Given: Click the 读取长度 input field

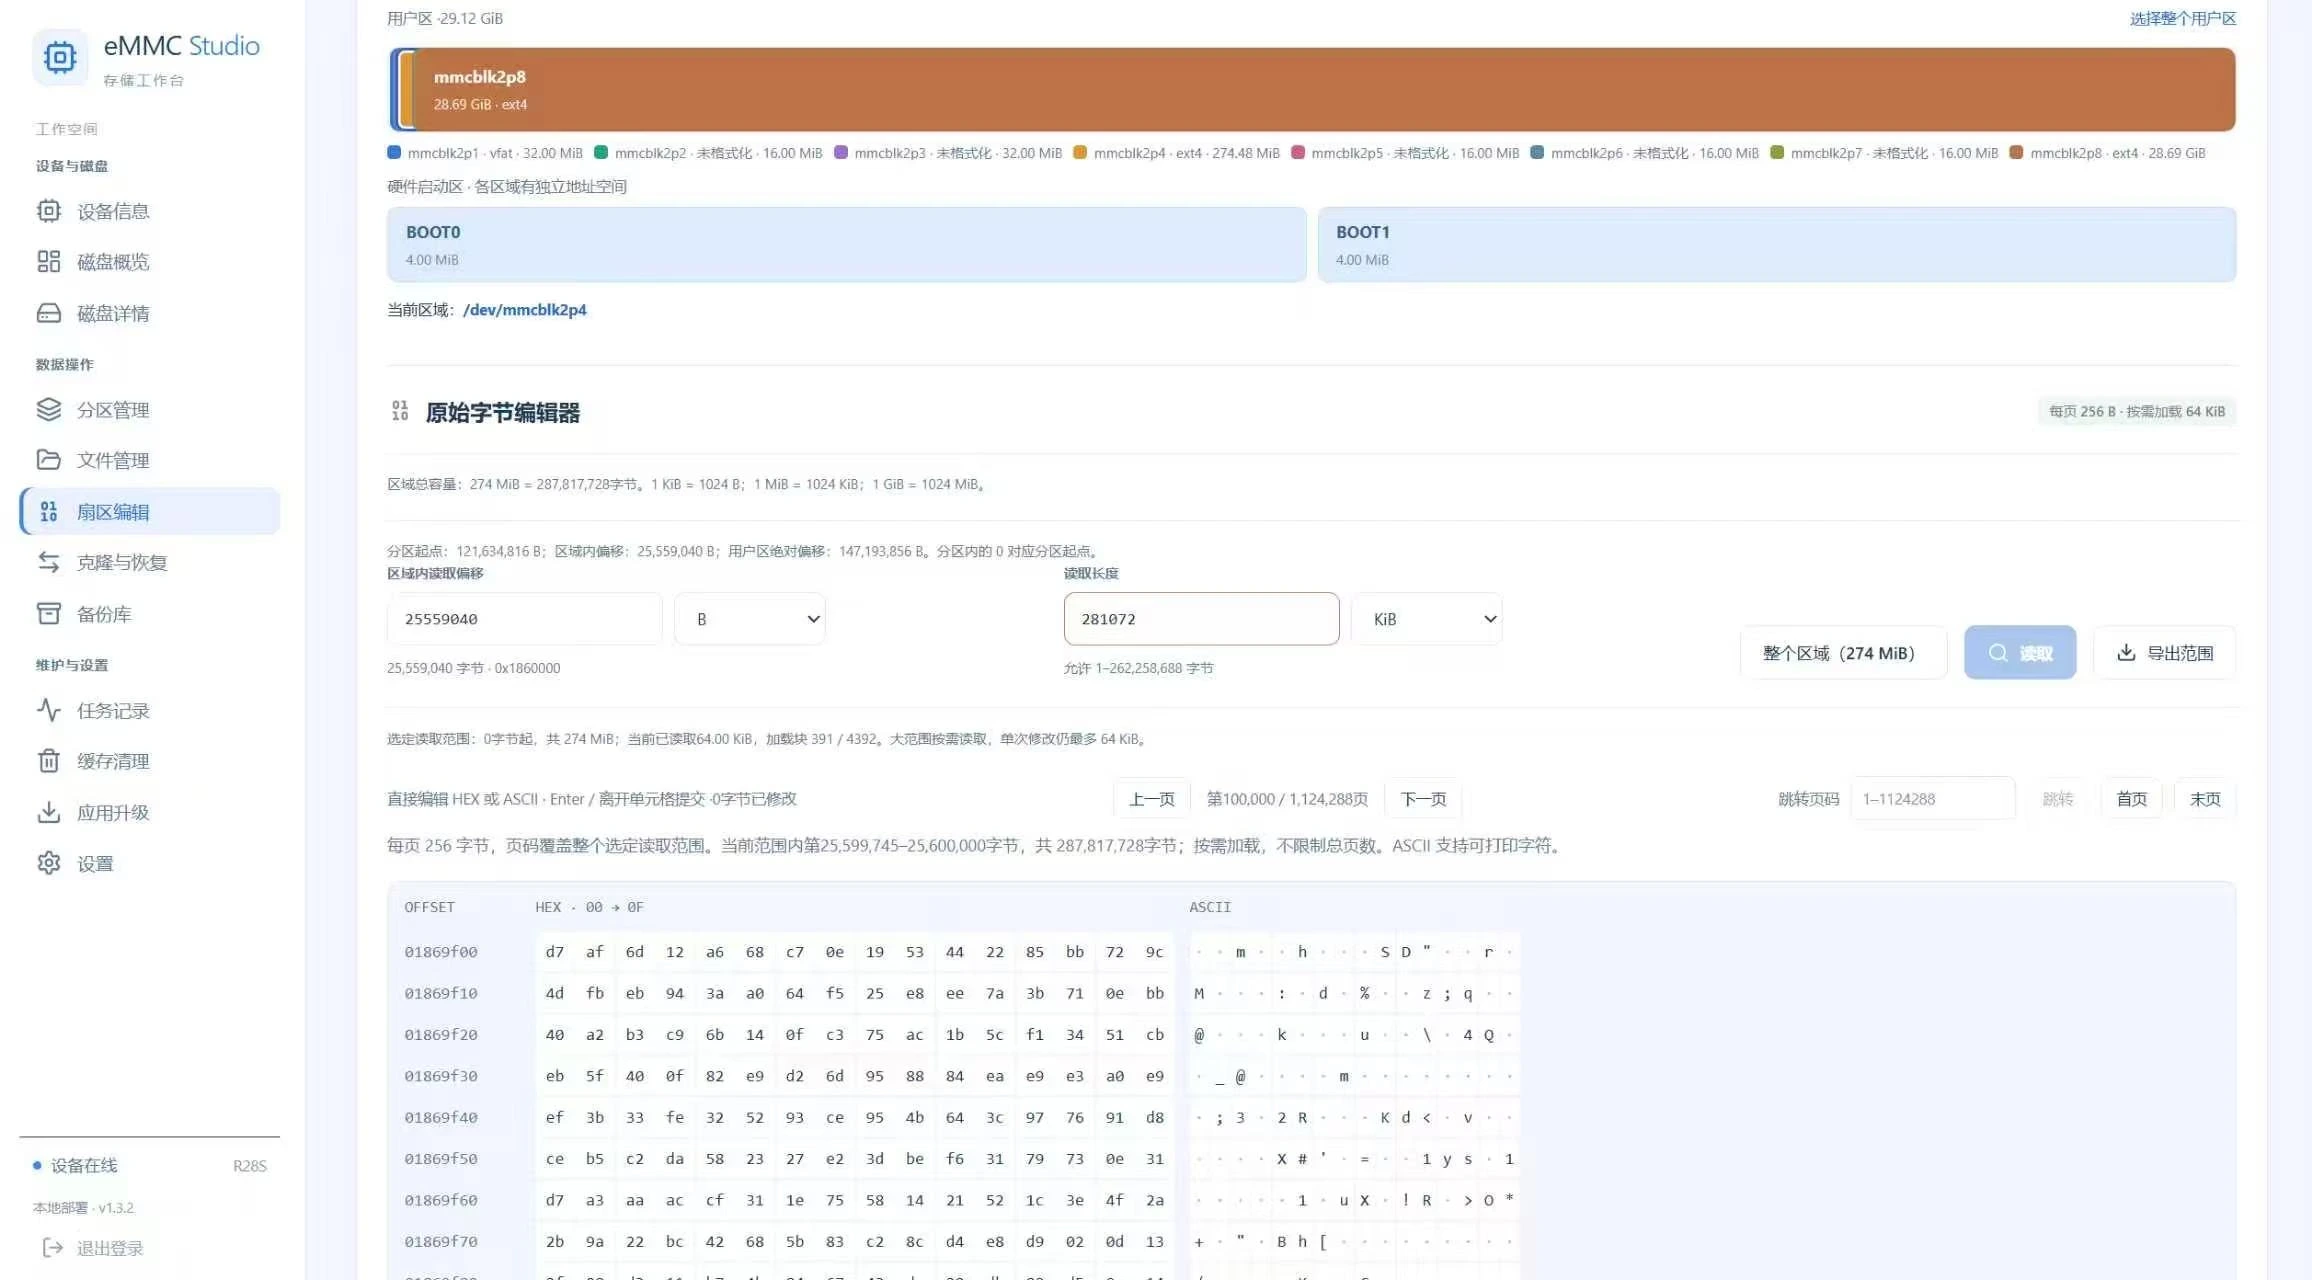Looking at the screenshot, I should (x=1201, y=619).
